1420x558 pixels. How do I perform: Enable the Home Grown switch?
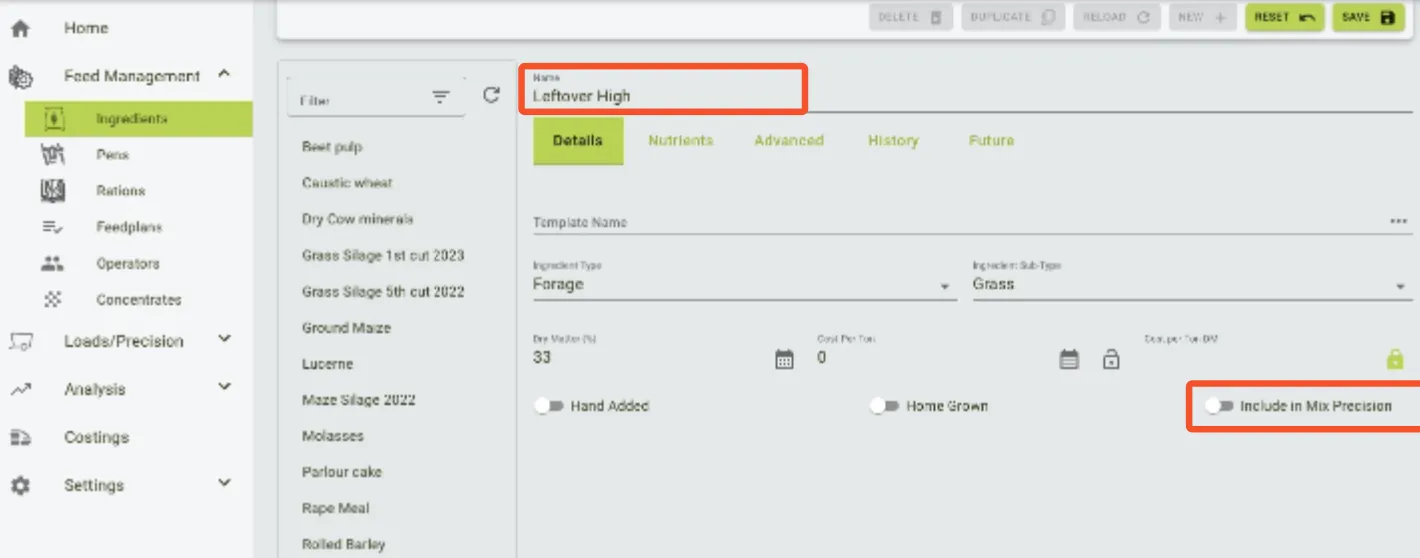[x=884, y=406]
